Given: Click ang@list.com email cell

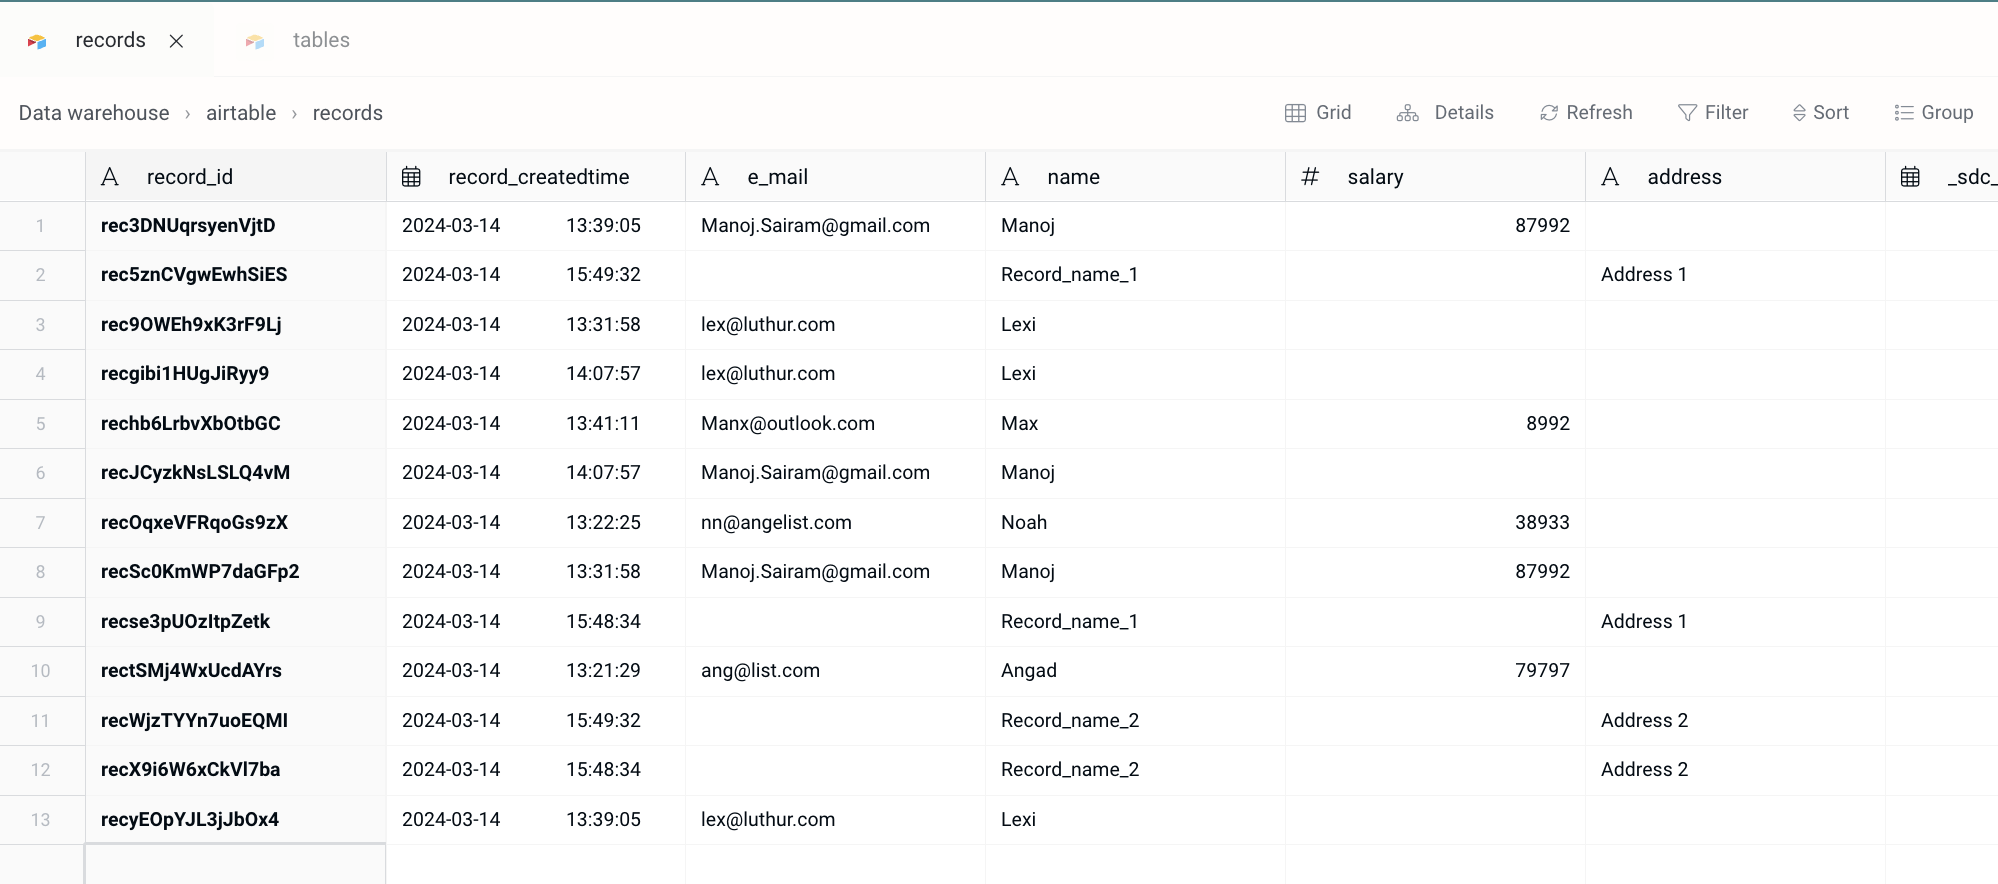Looking at the screenshot, I should coord(835,671).
